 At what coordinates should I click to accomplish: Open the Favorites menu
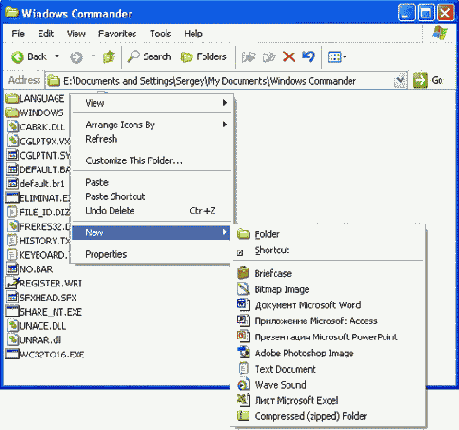(x=117, y=34)
